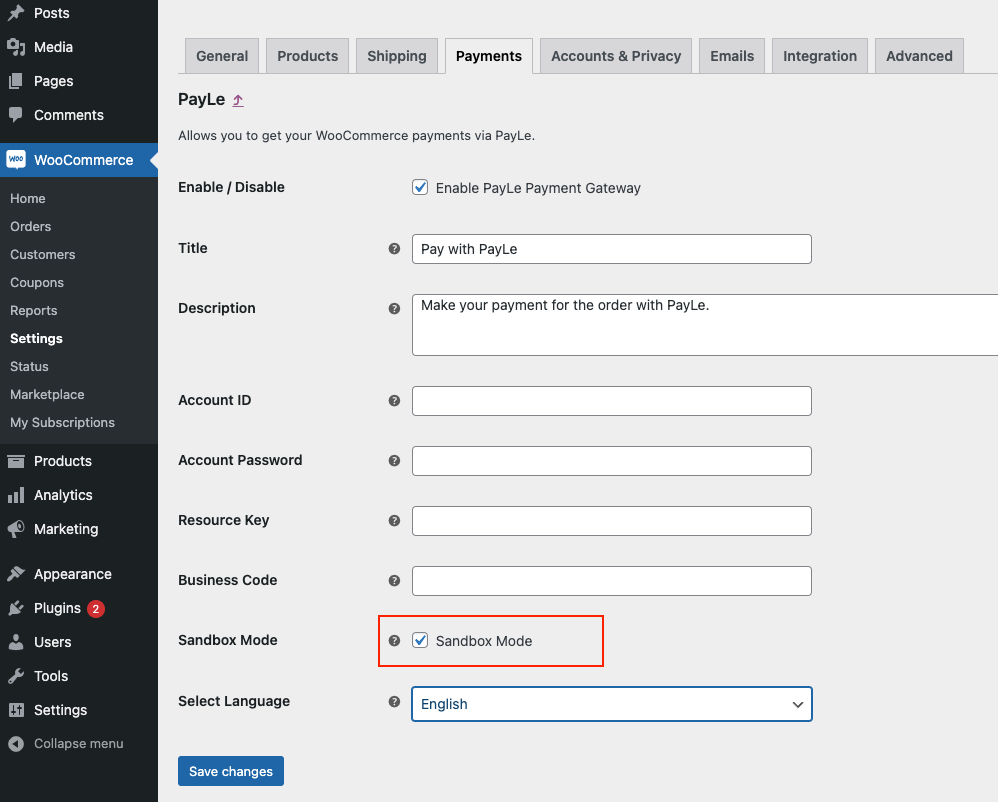Click the WooCommerce logo icon
The image size is (998, 802).
[16, 160]
